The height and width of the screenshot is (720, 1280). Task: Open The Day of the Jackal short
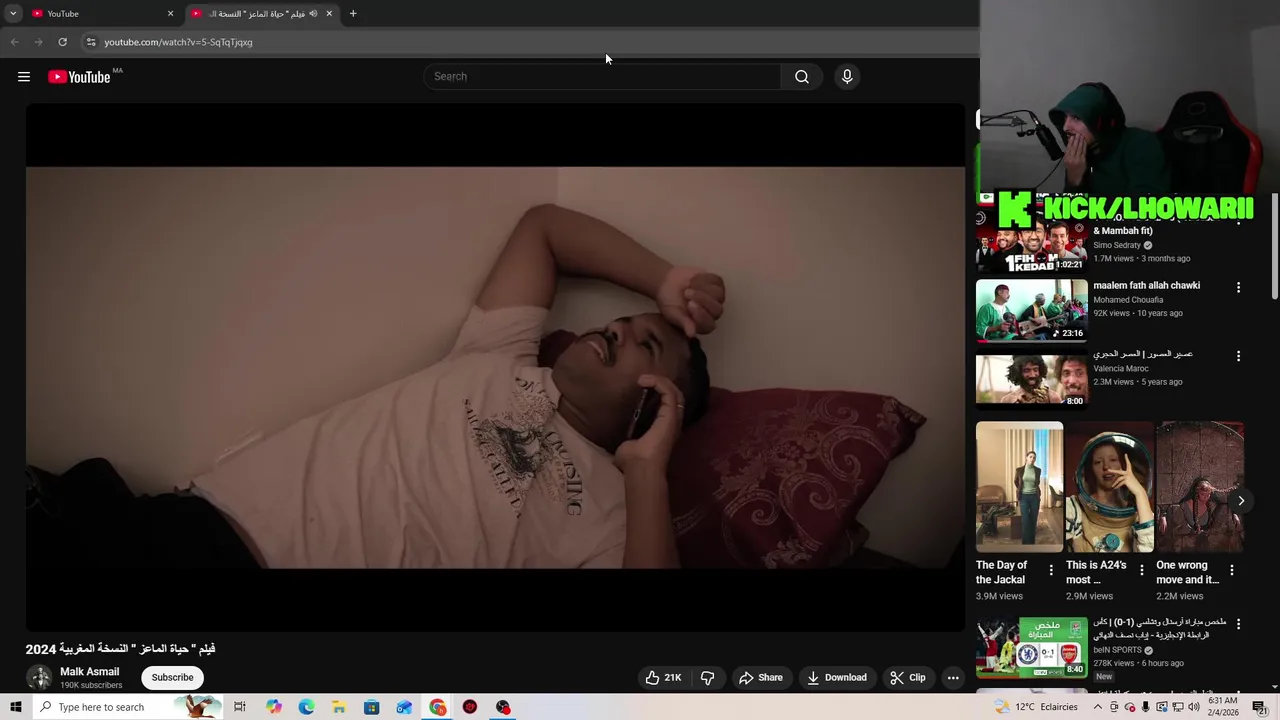click(x=1019, y=487)
